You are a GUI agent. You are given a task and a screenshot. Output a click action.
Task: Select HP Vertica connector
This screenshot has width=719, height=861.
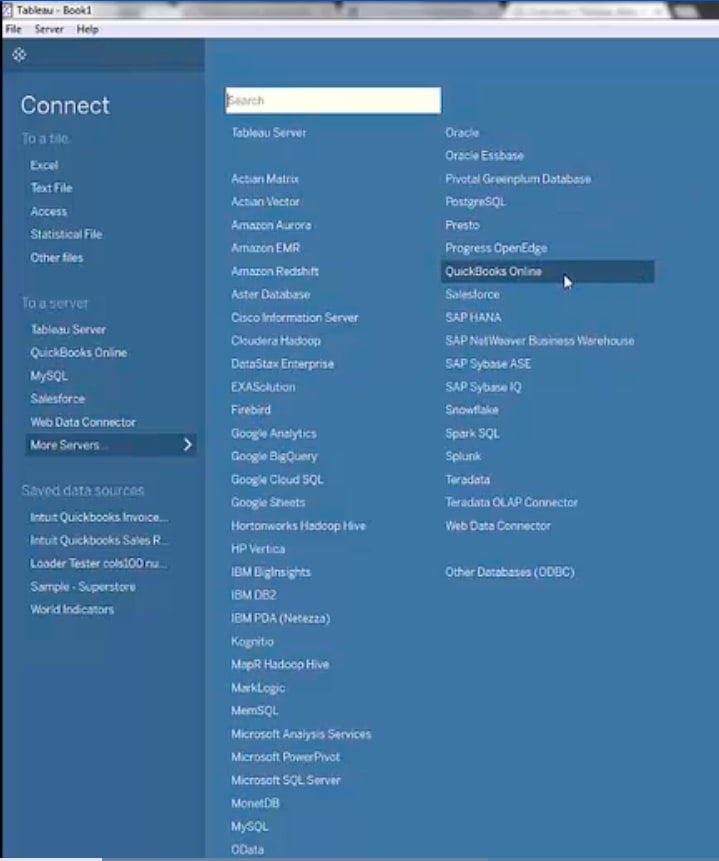click(258, 549)
